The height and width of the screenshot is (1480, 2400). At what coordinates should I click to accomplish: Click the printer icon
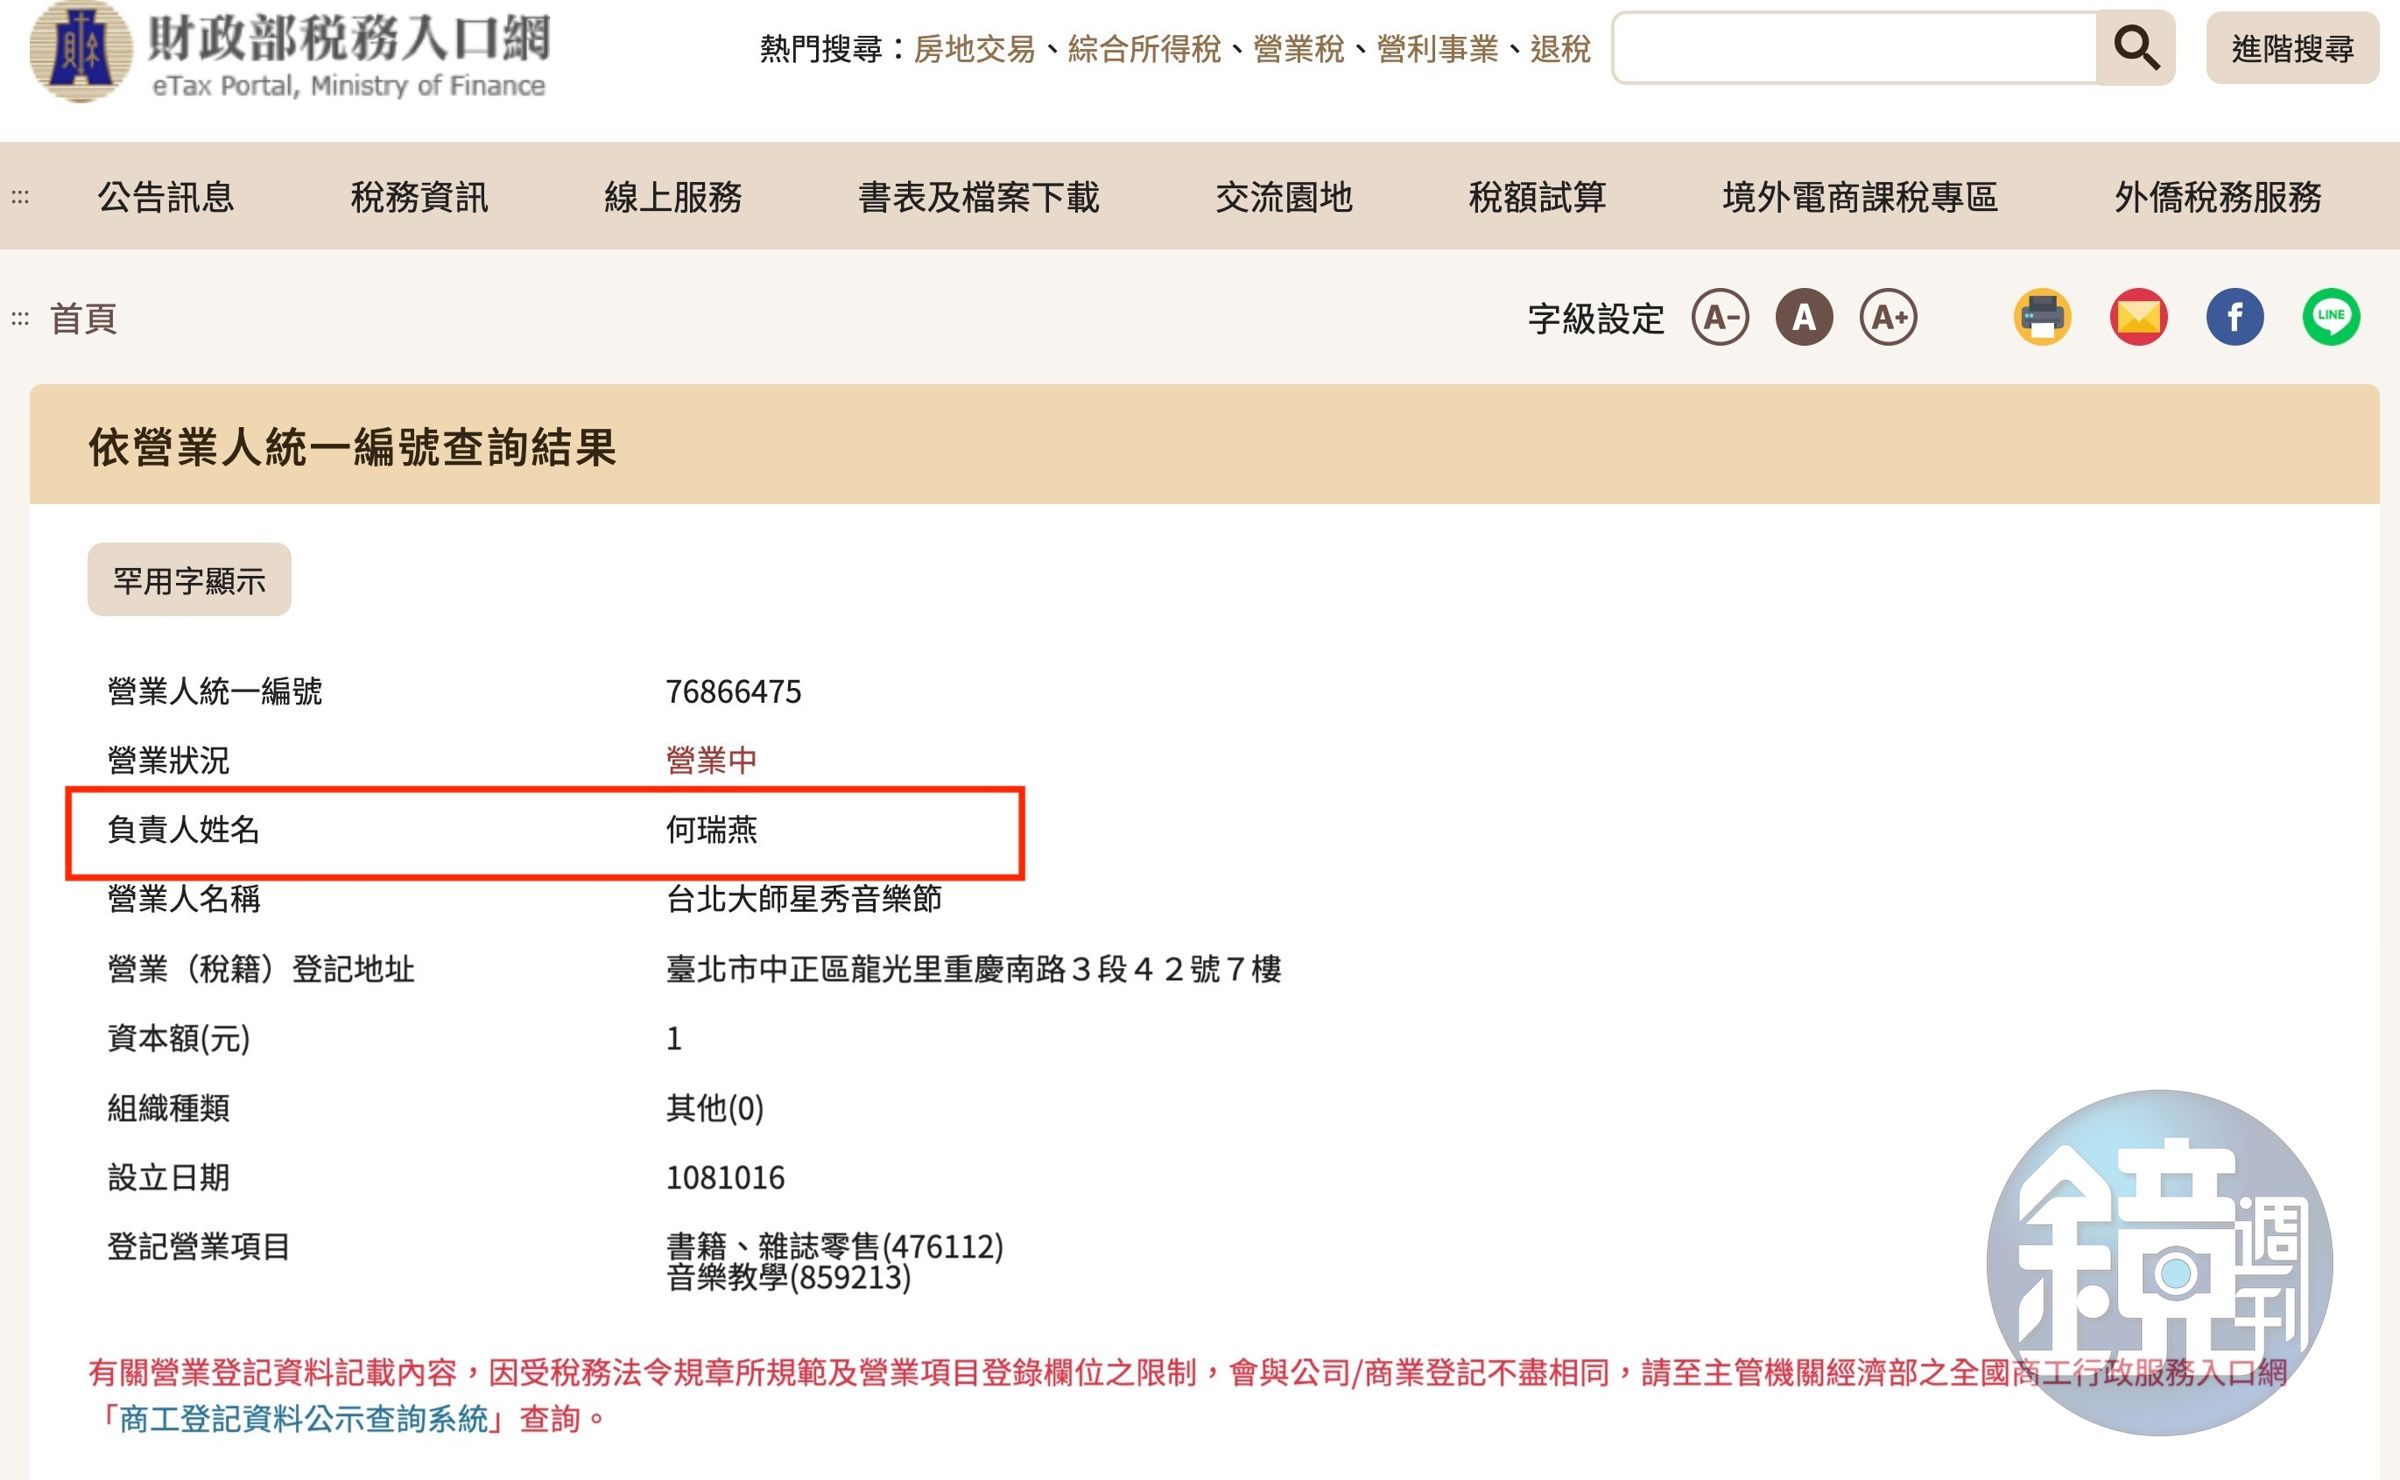click(x=2042, y=318)
